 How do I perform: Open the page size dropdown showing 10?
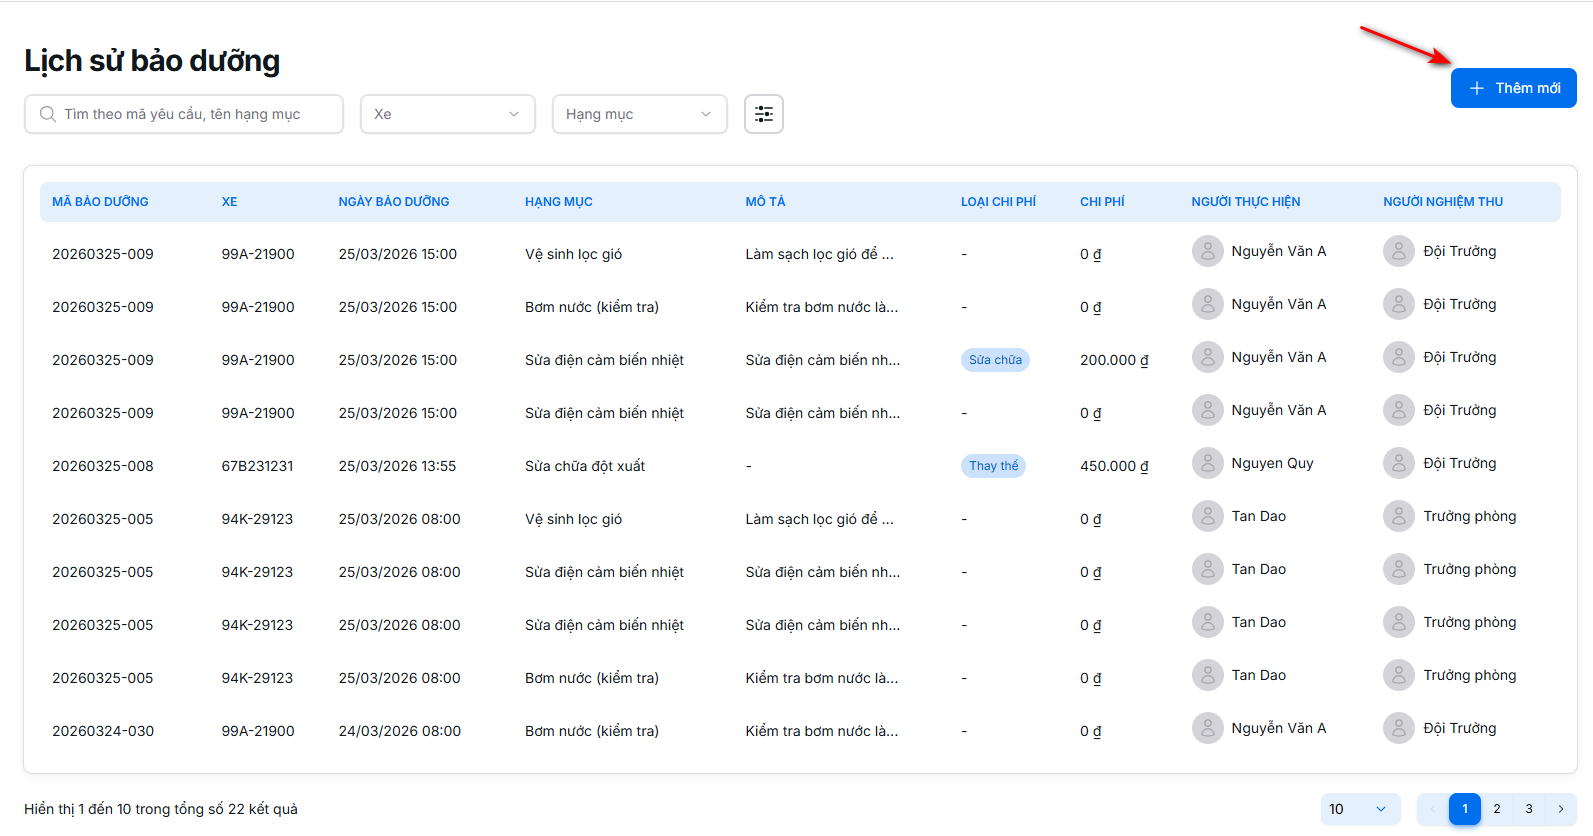(1359, 809)
